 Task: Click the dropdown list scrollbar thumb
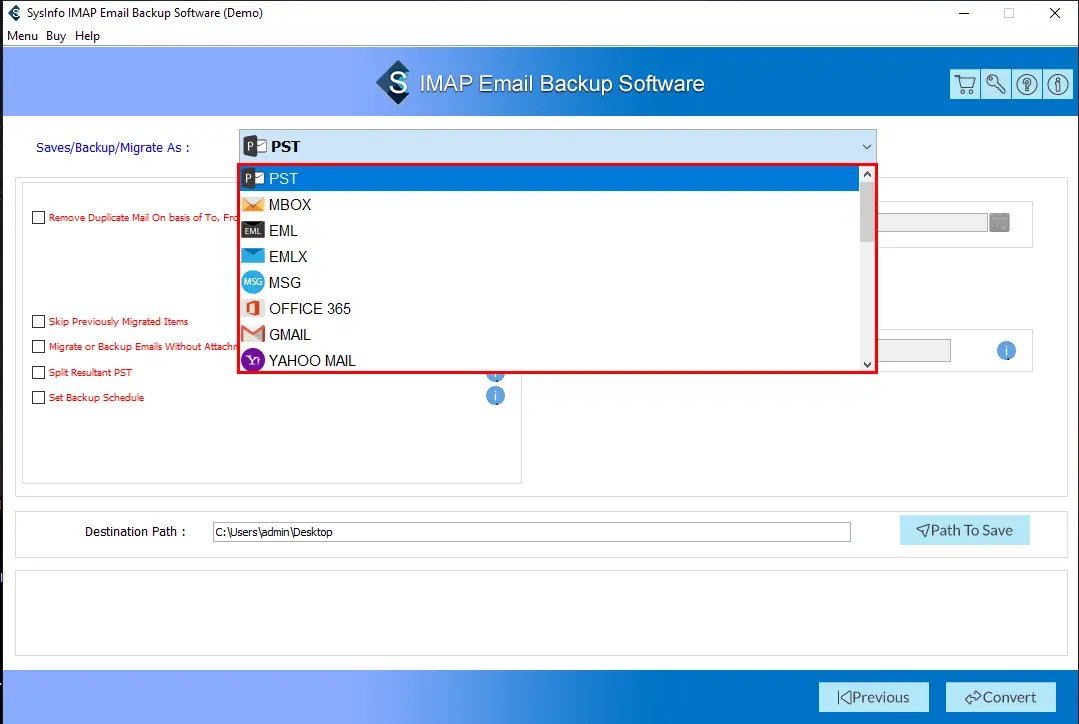(x=867, y=212)
